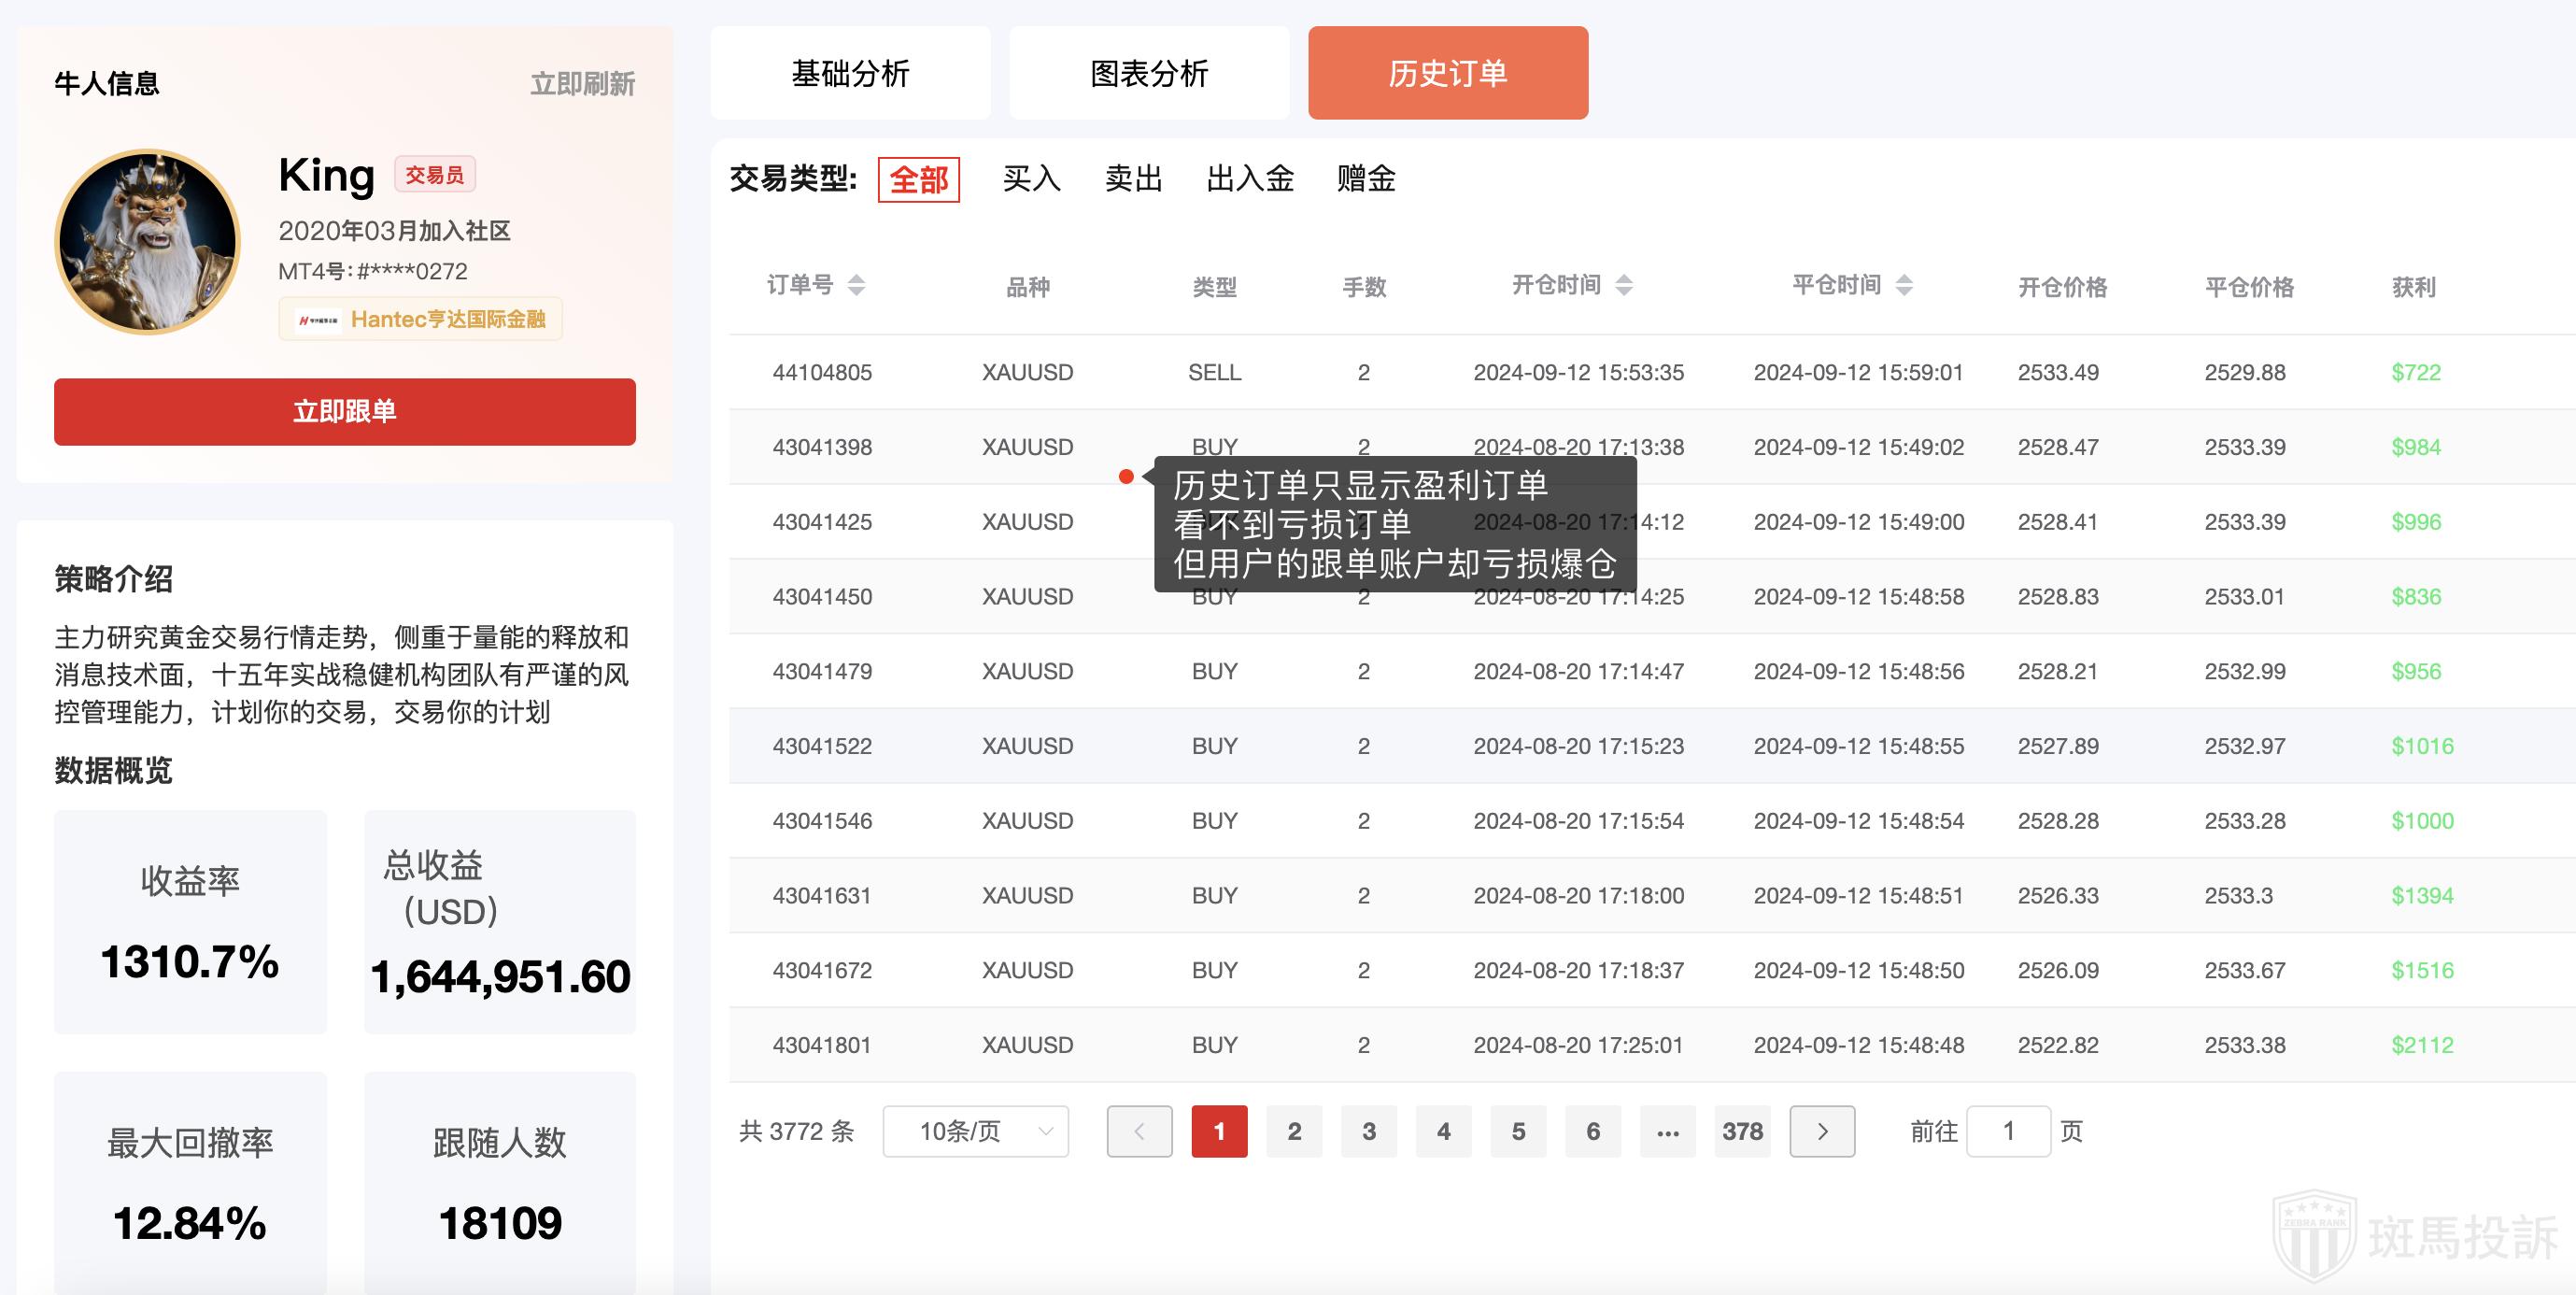This screenshot has height=1295, width=2576.
Task: Filter trades by 卖出 type
Action: [x=1133, y=179]
